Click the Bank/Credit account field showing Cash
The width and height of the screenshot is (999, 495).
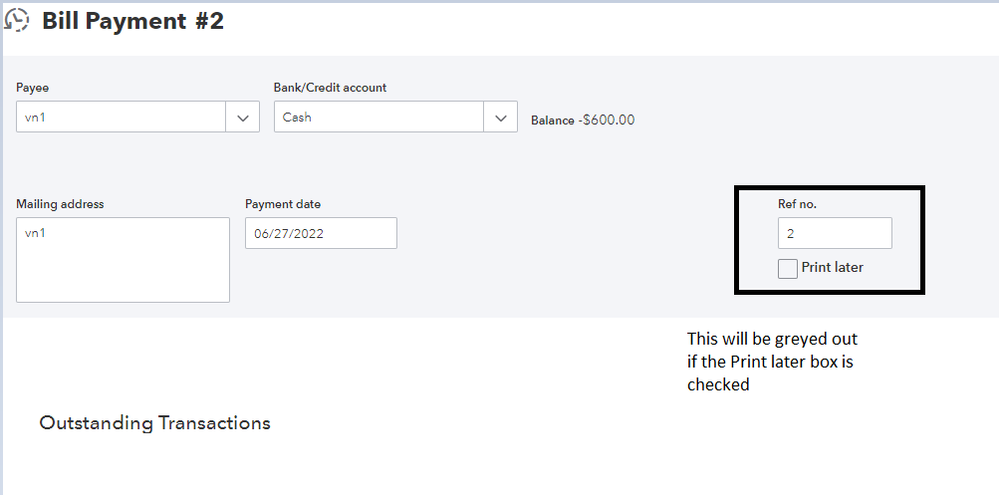click(x=378, y=117)
